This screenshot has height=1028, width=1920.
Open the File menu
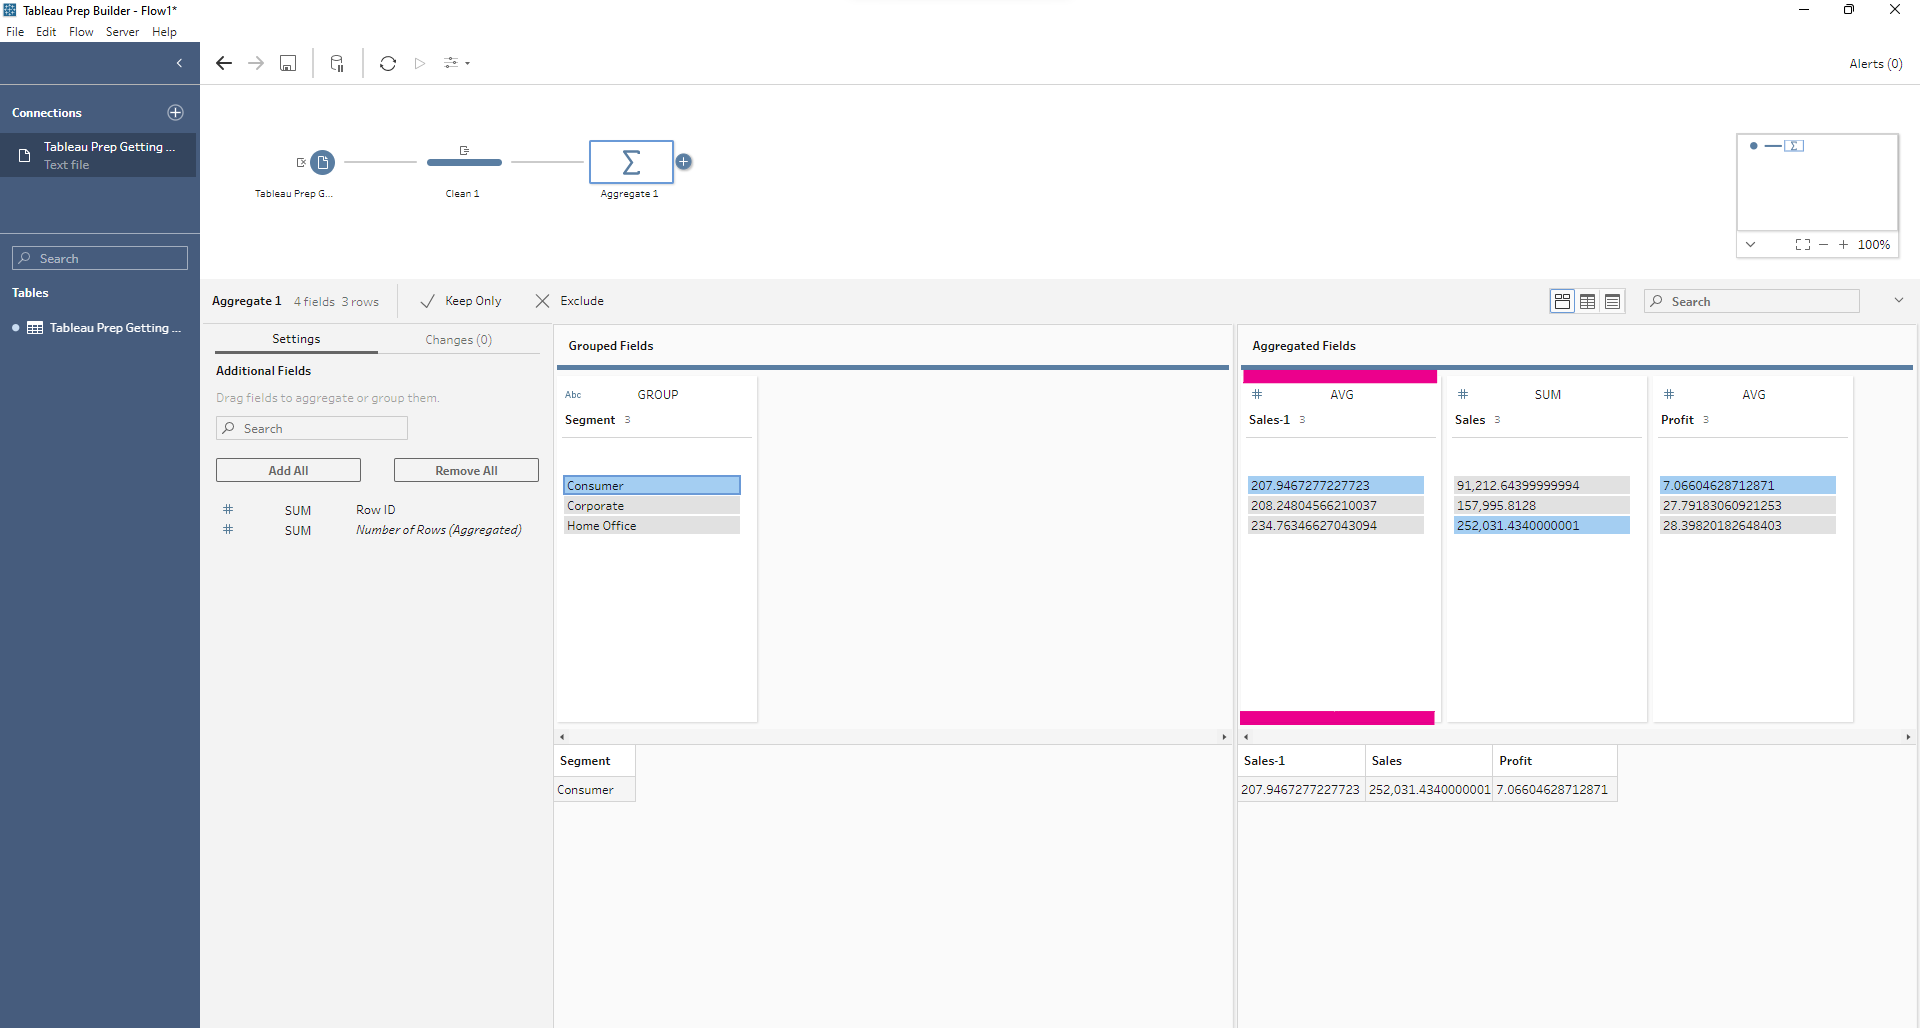[x=15, y=32]
